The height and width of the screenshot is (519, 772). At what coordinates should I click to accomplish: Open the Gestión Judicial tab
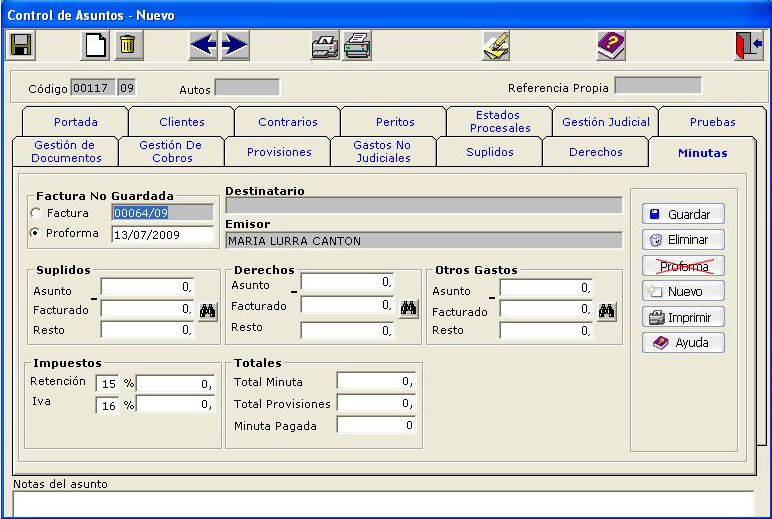605,122
